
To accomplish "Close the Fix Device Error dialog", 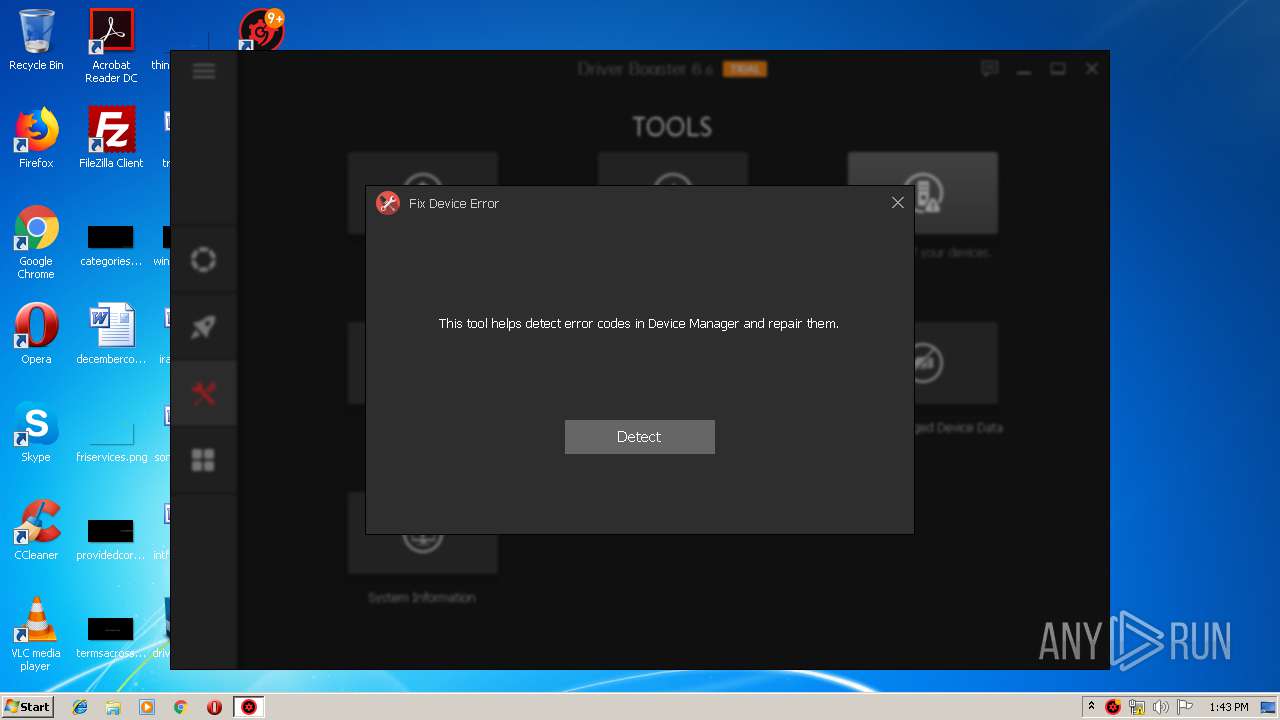I will tap(898, 203).
